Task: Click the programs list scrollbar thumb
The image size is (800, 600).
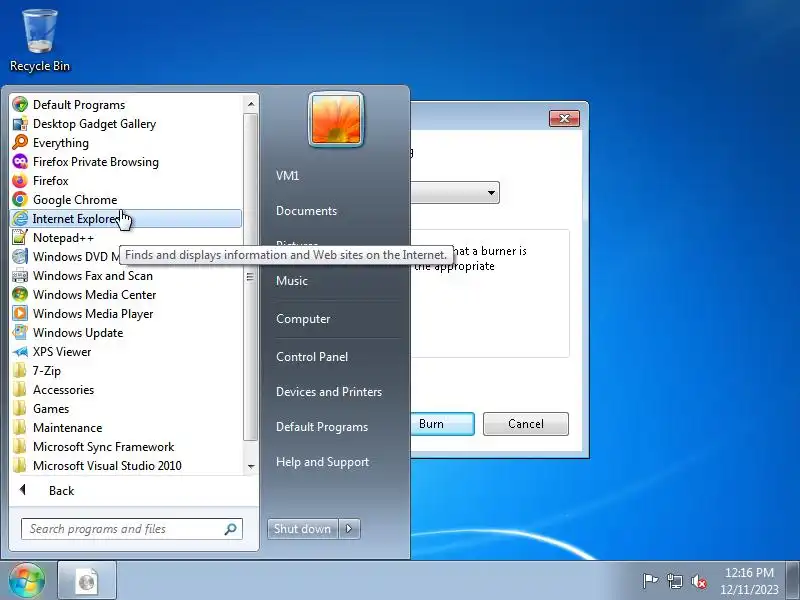Action: (251, 277)
